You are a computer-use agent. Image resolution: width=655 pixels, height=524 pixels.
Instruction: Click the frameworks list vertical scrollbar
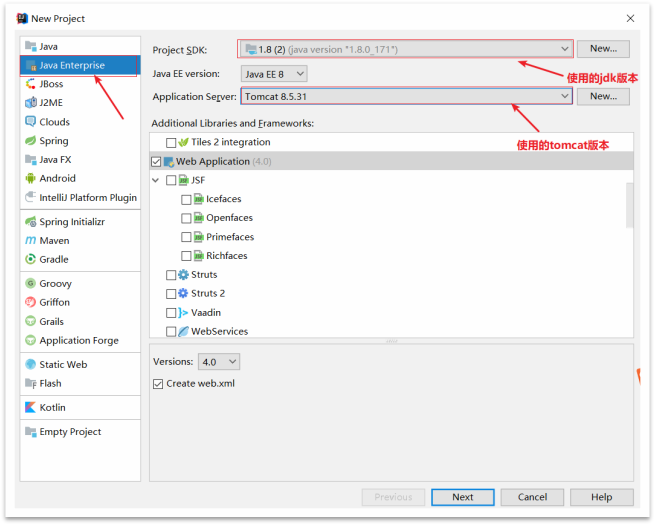[x=629, y=205]
